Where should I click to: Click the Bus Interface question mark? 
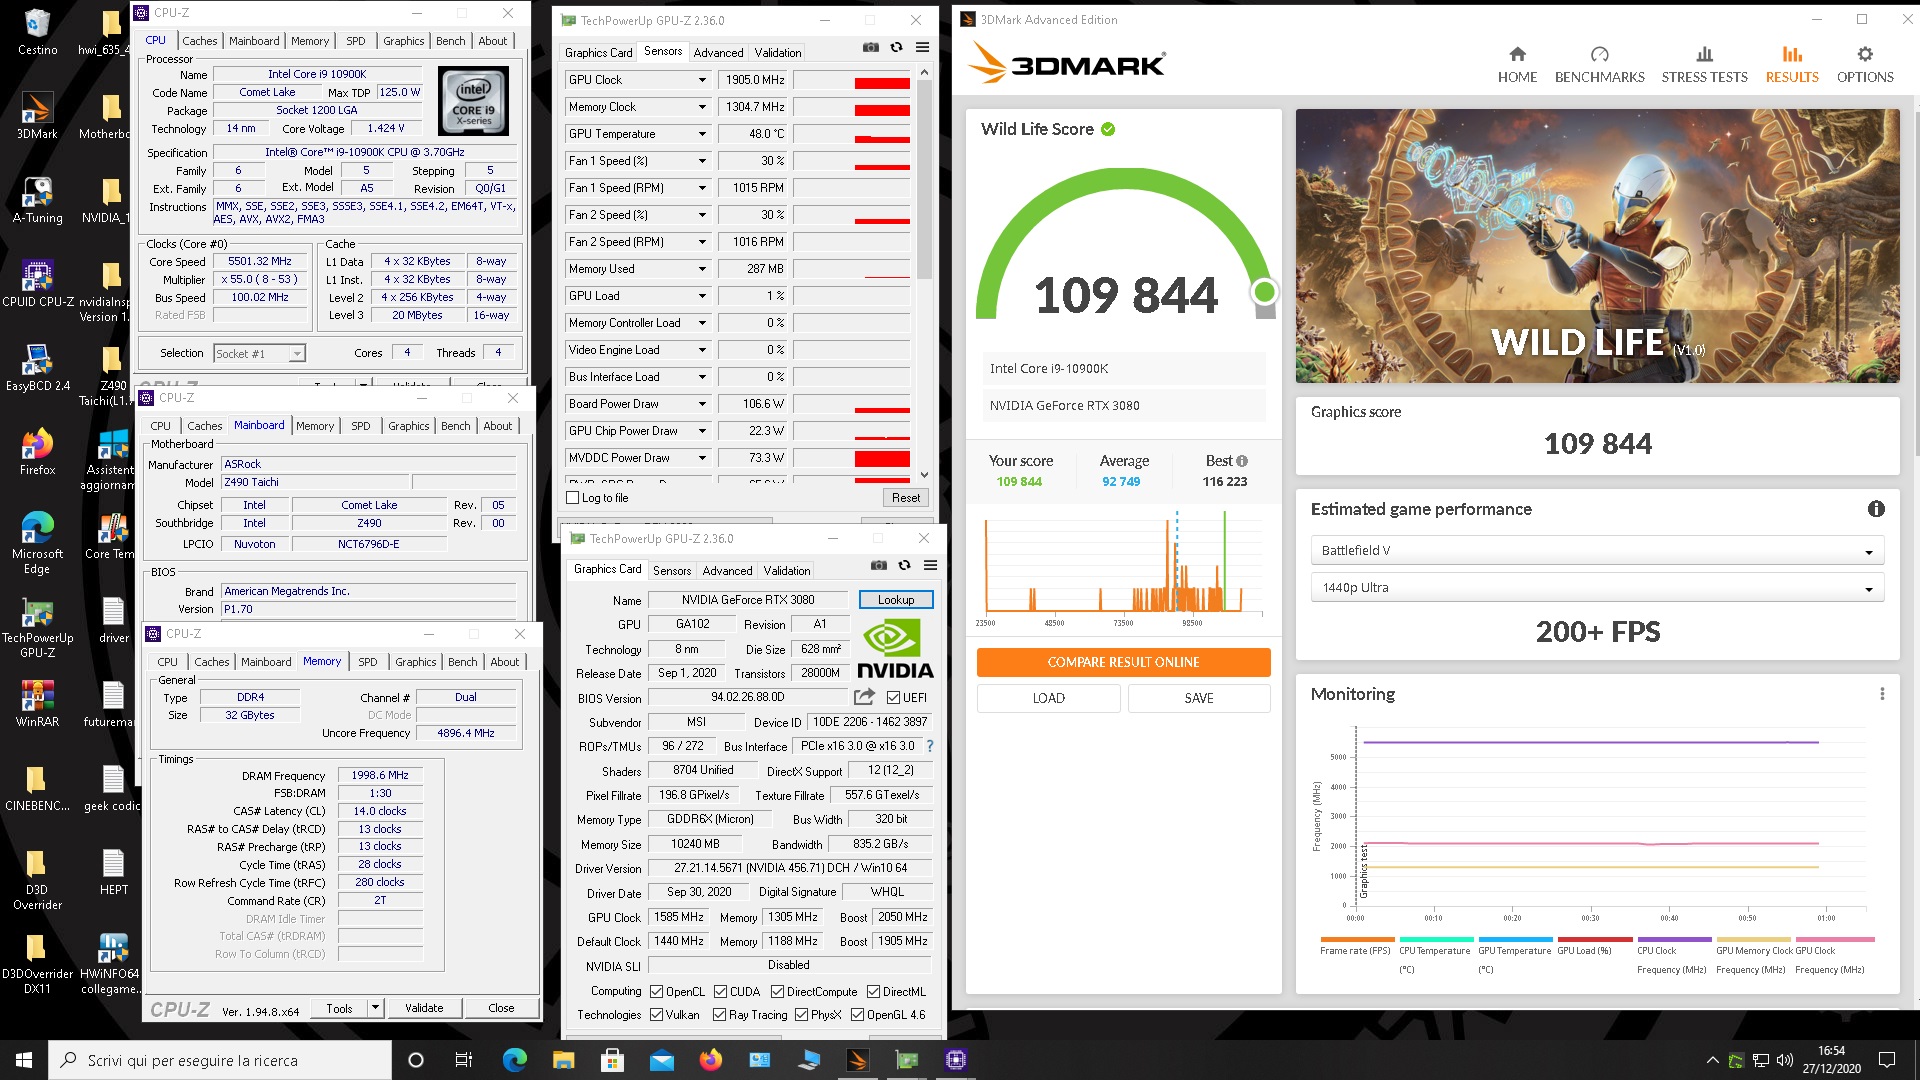(930, 746)
